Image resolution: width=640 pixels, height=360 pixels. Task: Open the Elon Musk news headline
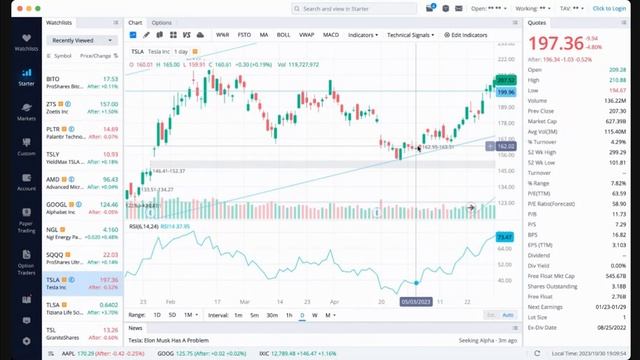pos(169,340)
